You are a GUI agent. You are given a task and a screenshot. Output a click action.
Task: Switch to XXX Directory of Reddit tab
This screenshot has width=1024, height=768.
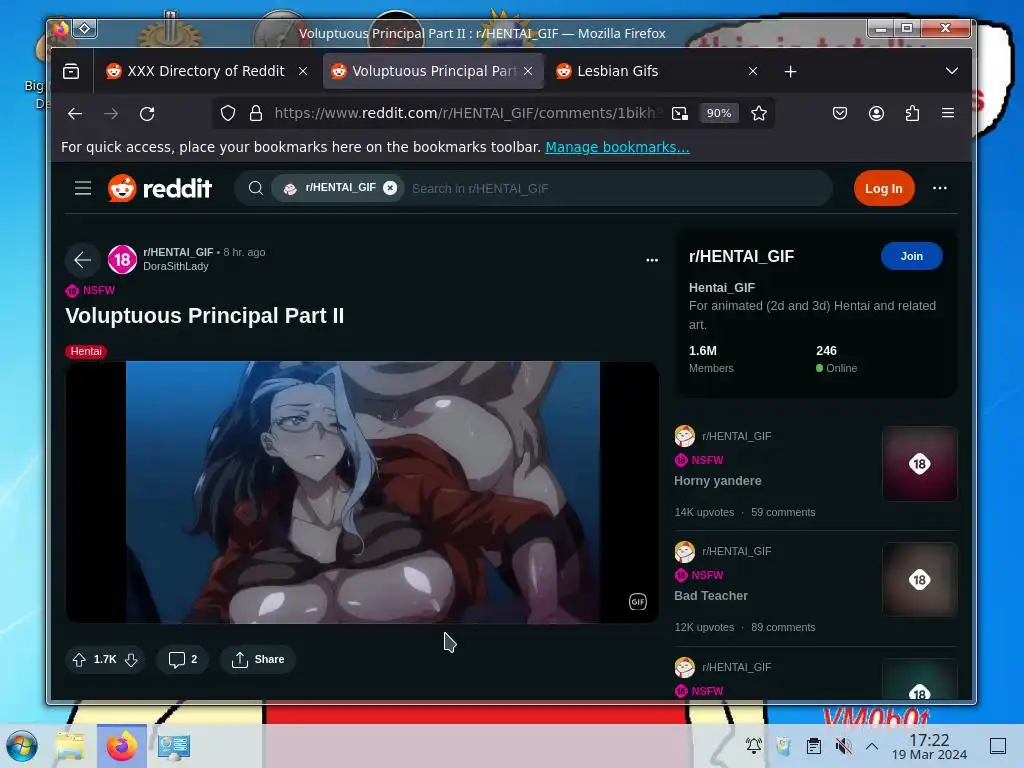[x=206, y=71]
